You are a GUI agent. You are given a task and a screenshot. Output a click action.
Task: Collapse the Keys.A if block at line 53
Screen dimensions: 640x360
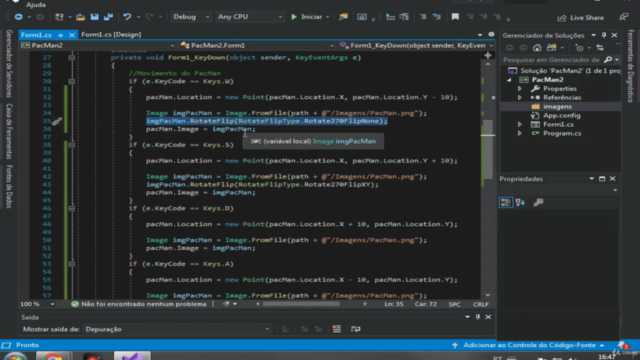pos(71,264)
